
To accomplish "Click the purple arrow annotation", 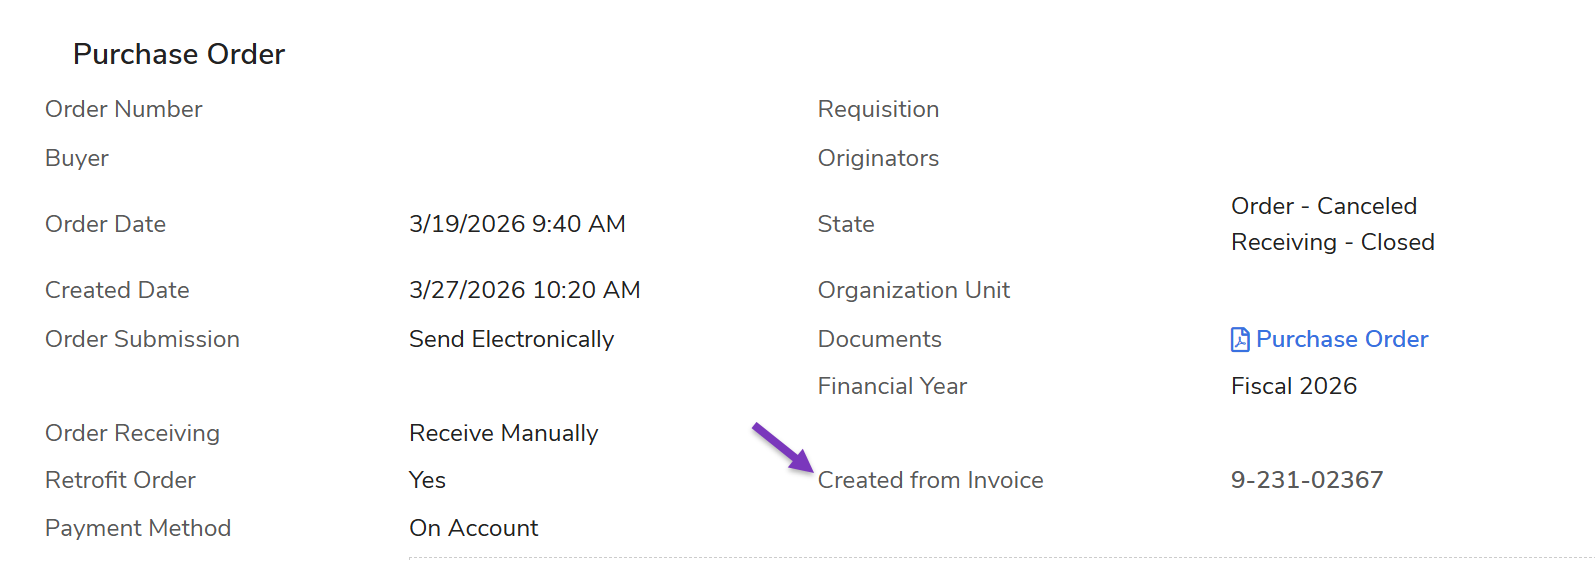I will click(783, 447).
